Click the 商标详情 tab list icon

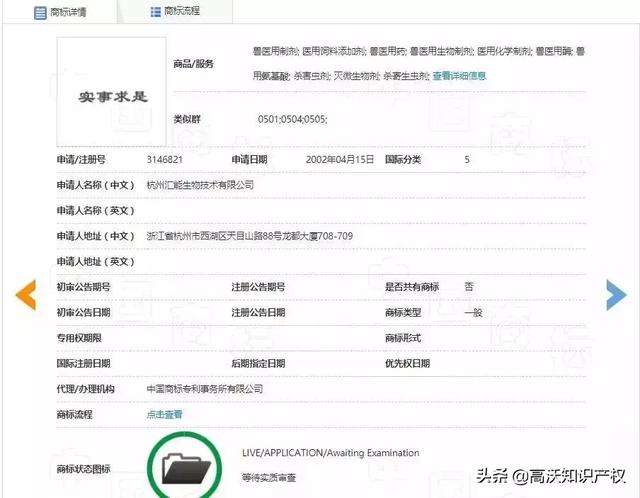[40, 13]
